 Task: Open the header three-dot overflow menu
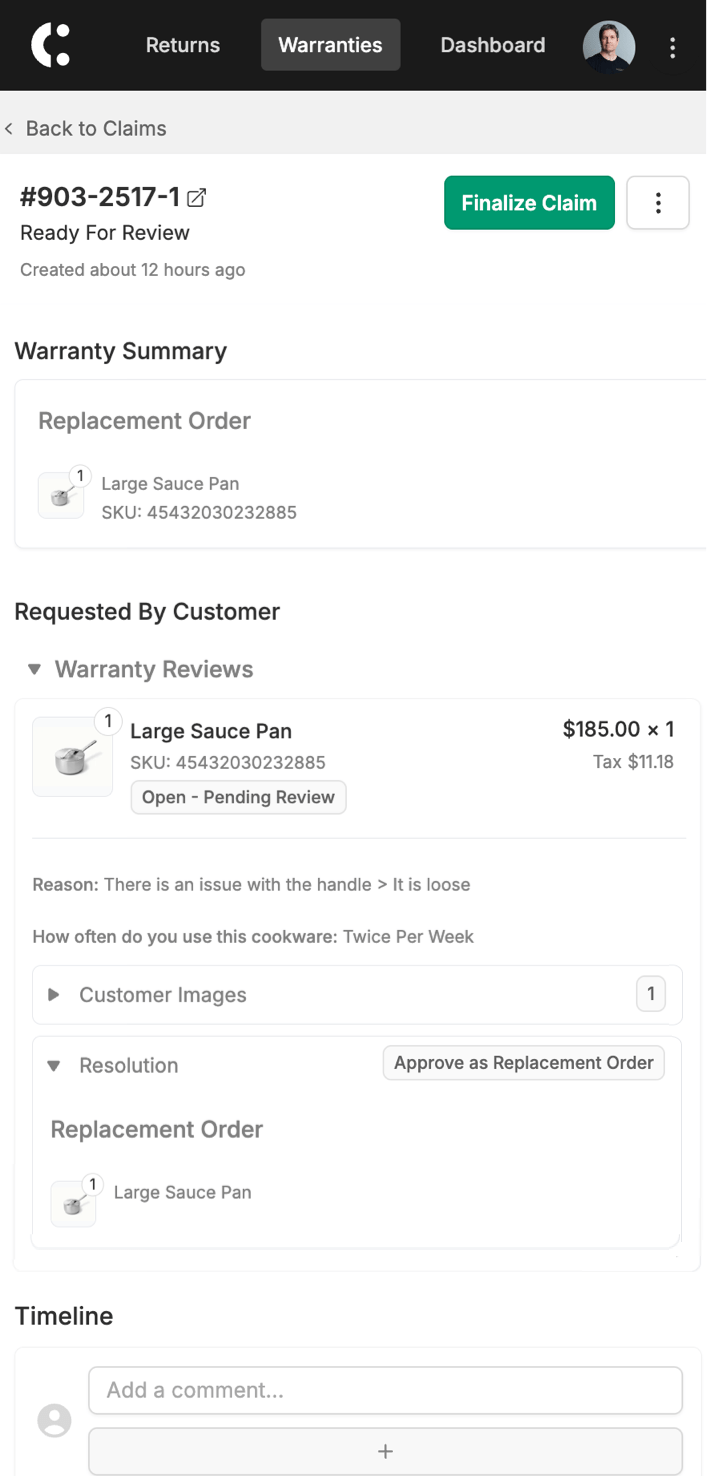tap(672, 46)
